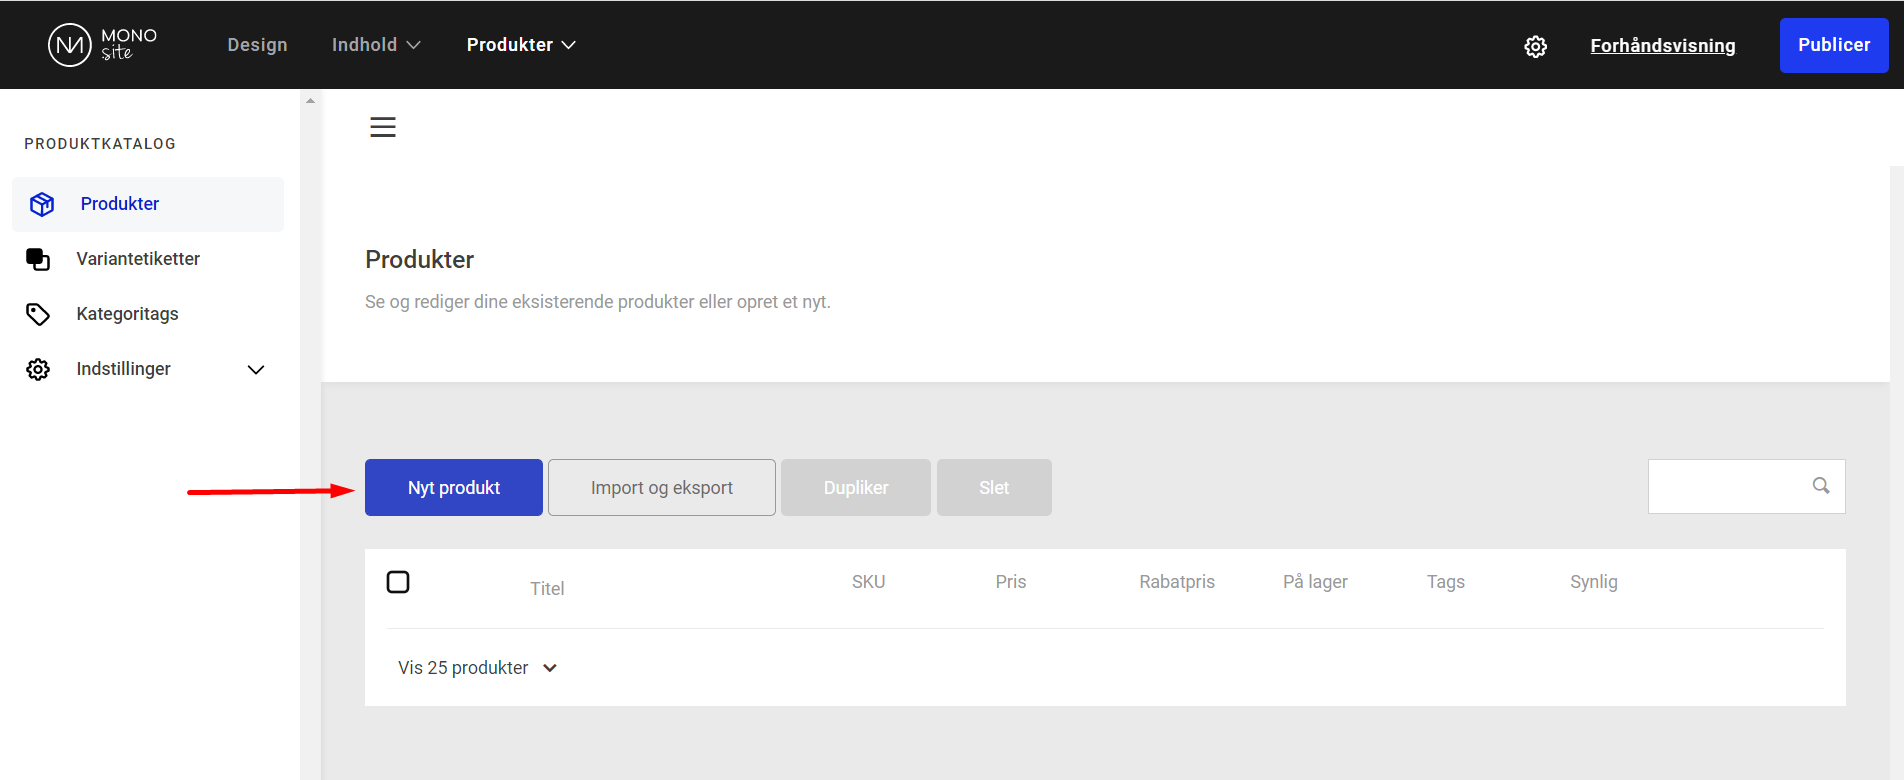Image resolution: width=1904 pixels, height=780 pixels.
Task: Click Import og eksport button
Action: pyautogui.click(x=661, y=487)
